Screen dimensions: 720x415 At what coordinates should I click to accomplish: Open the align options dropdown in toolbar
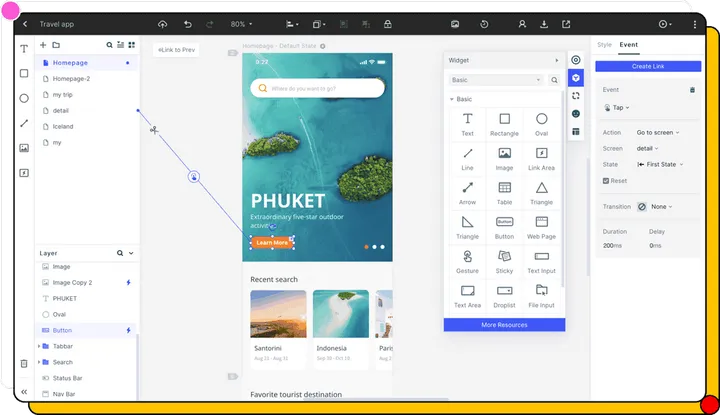click(292, 24)
